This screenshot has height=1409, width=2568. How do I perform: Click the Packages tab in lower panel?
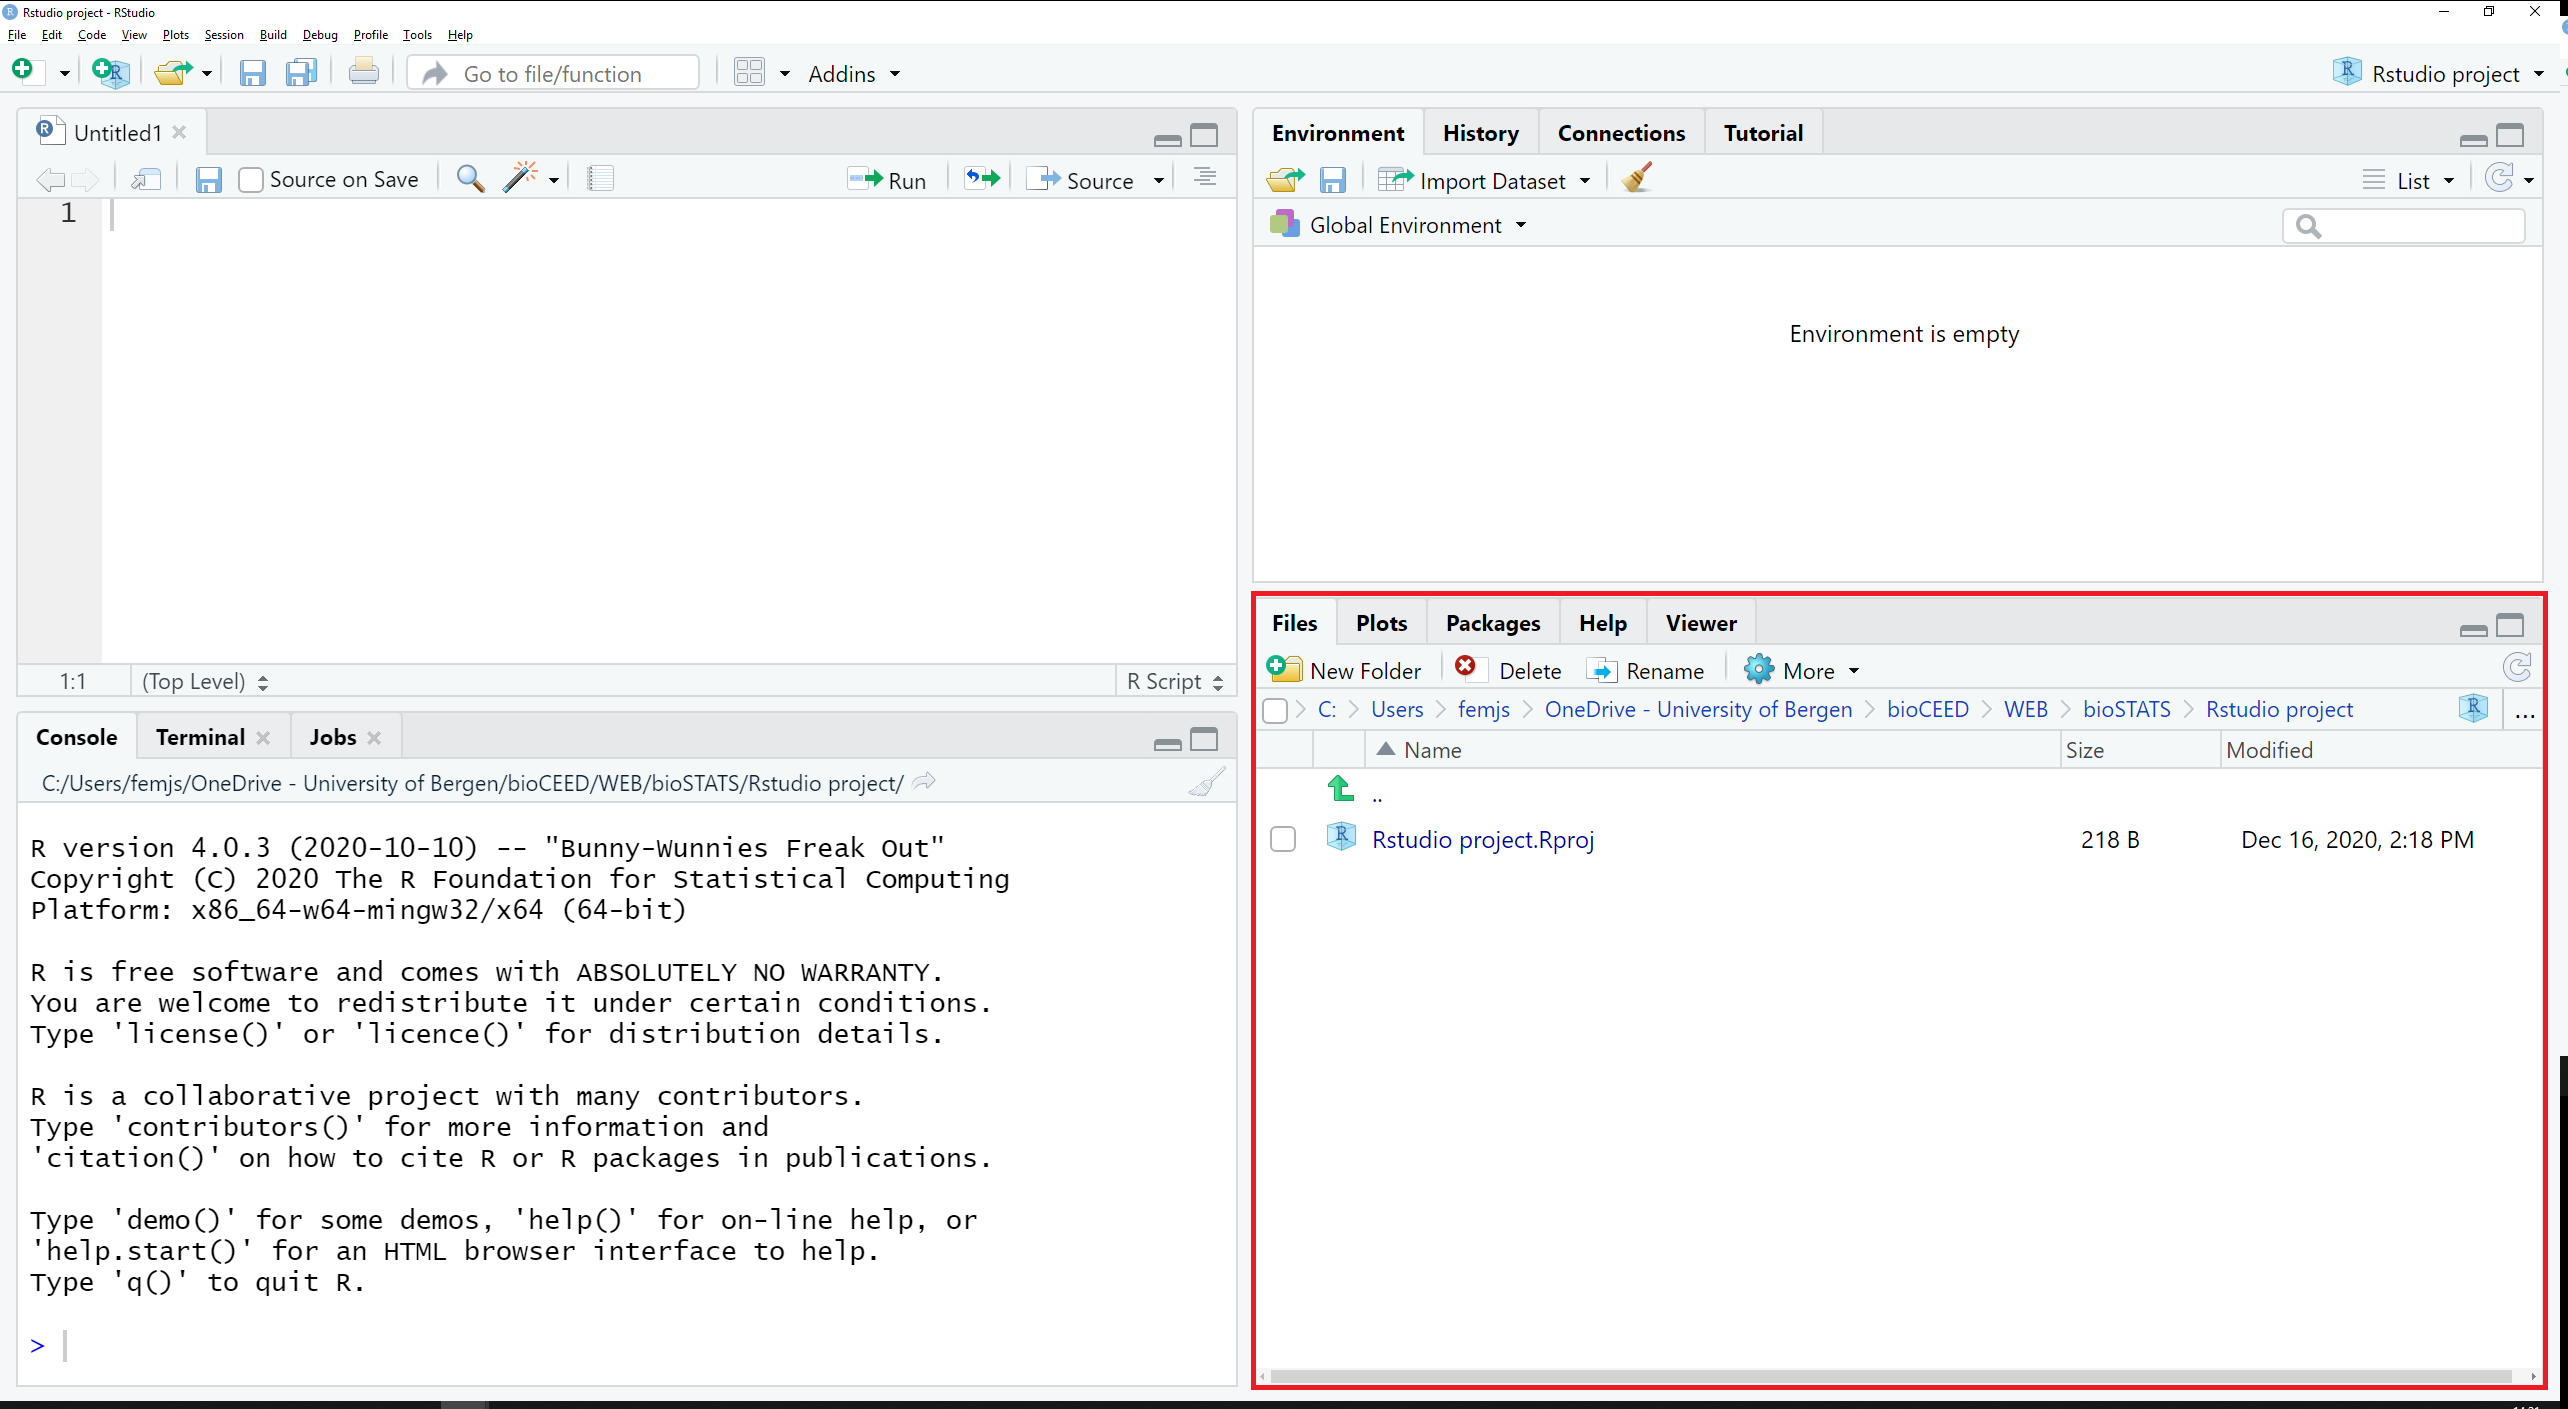[1494, 623]
